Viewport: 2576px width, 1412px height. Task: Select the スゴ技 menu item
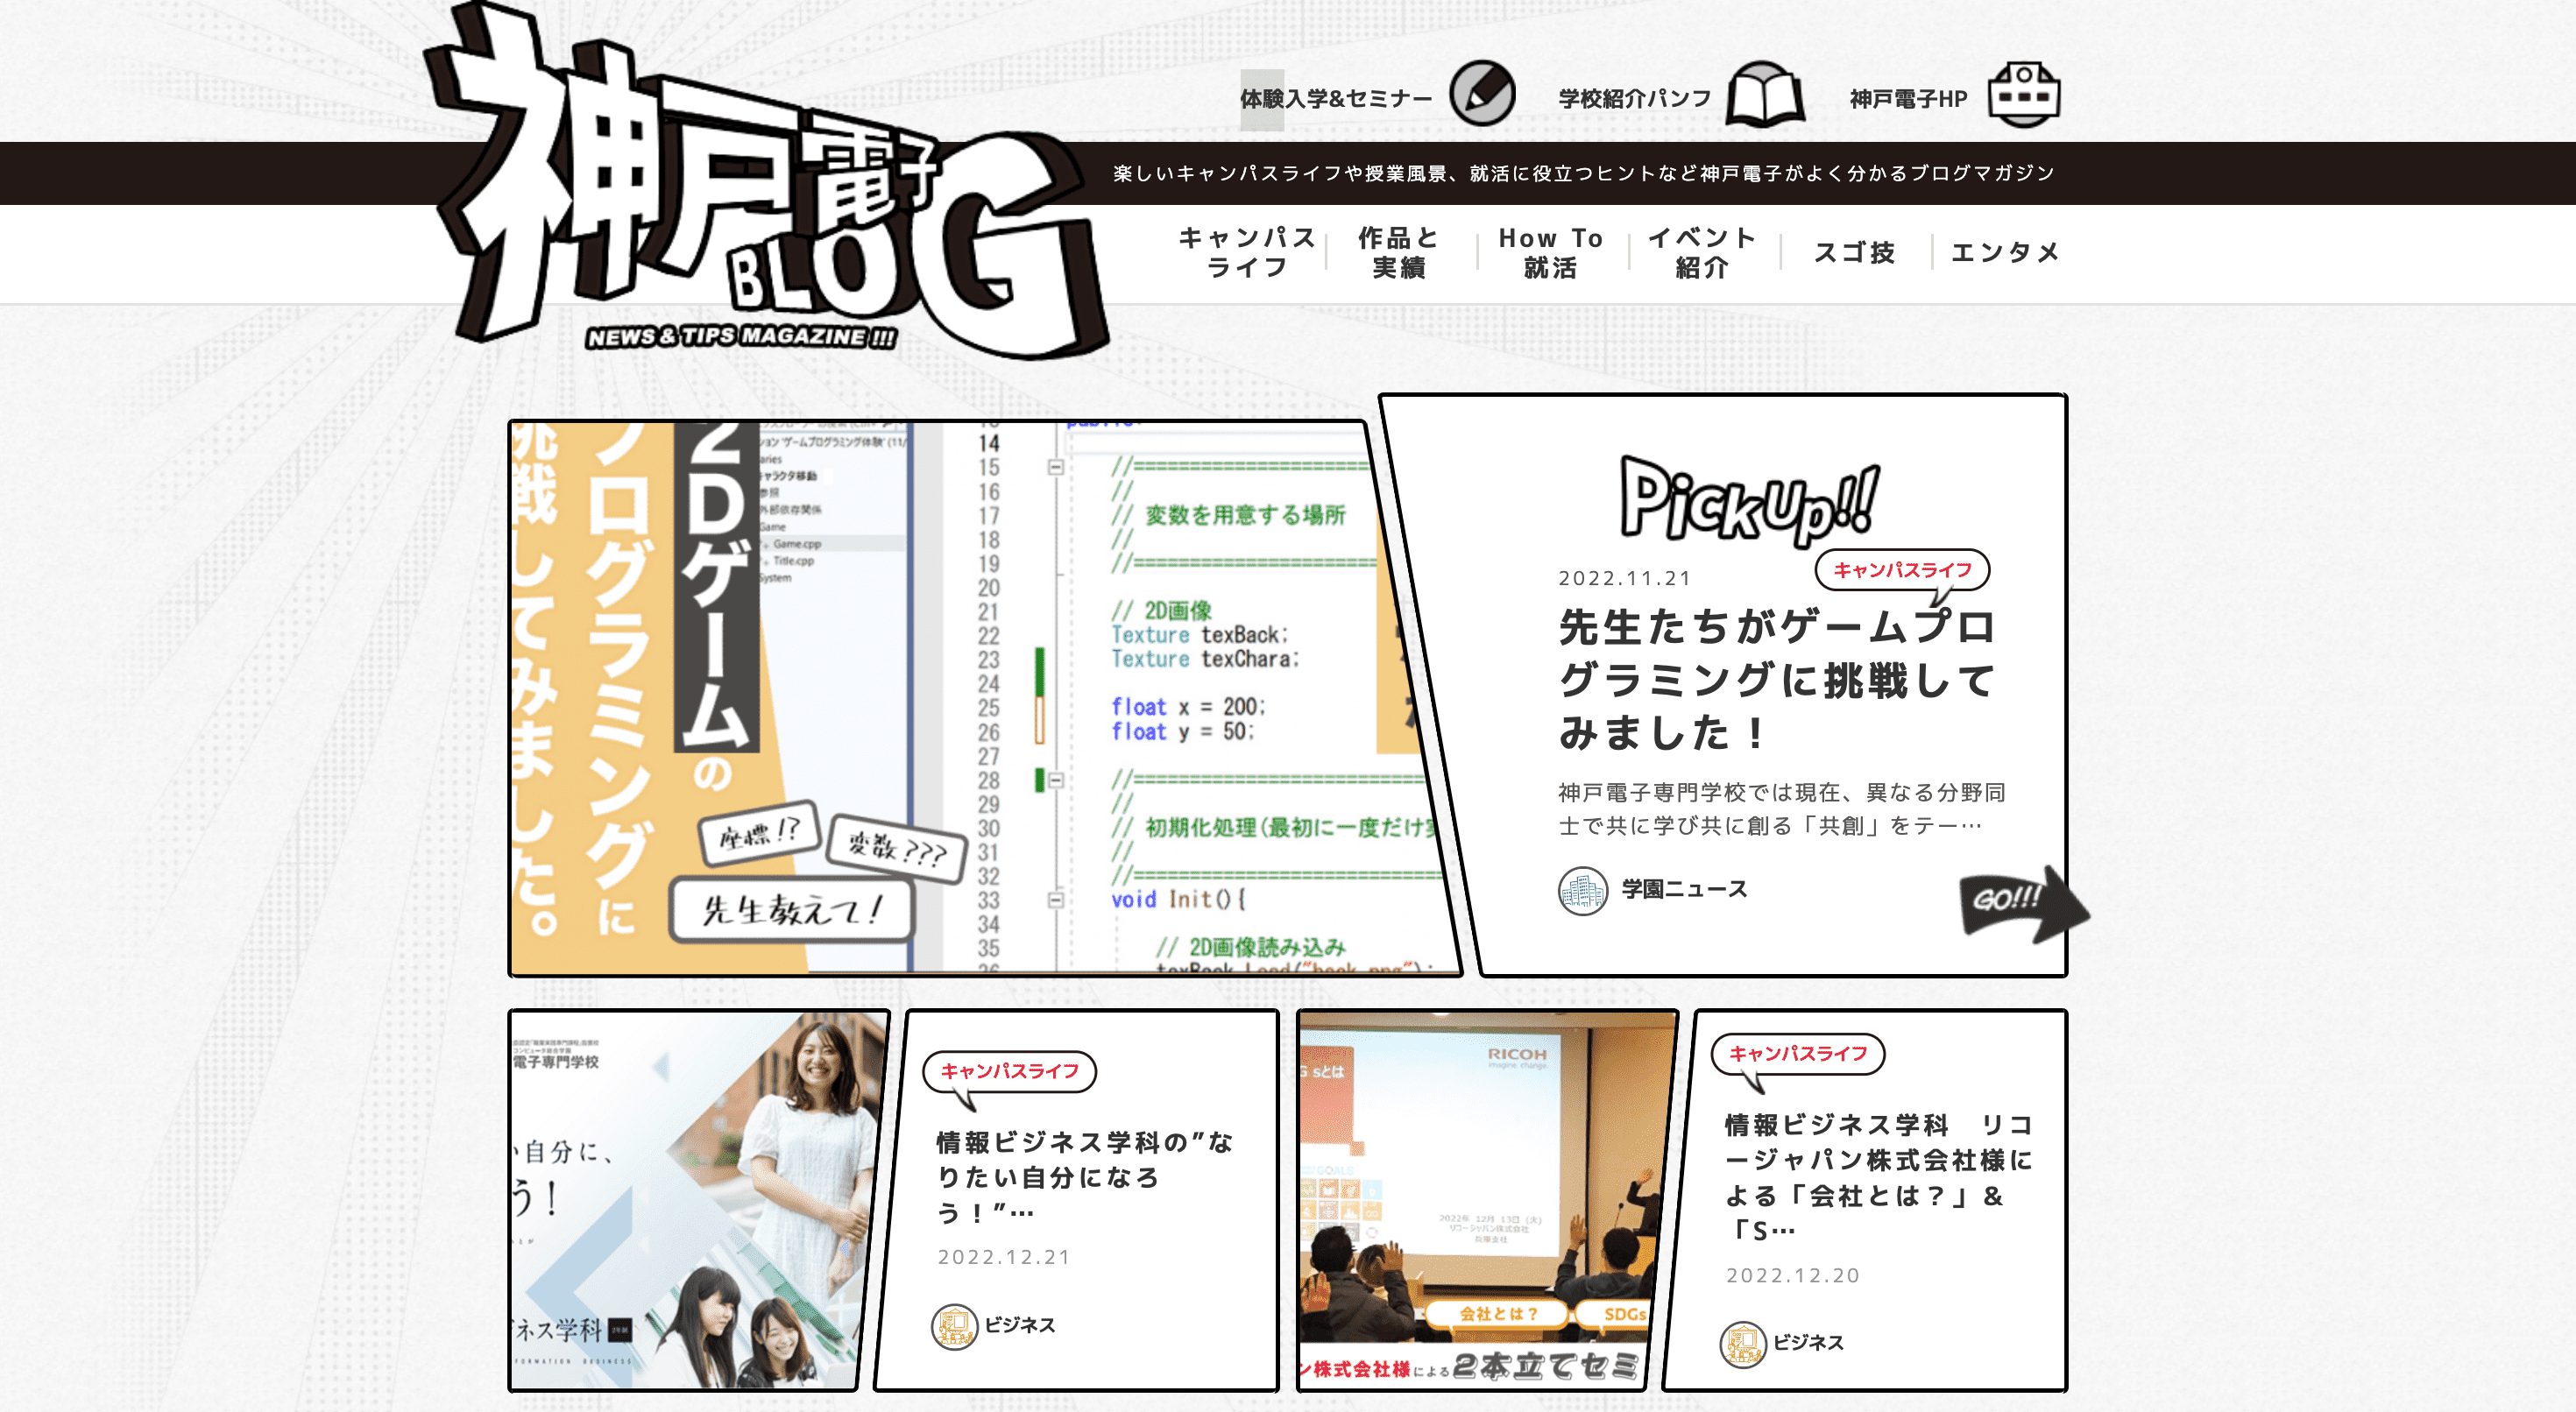coord(1854,252)
